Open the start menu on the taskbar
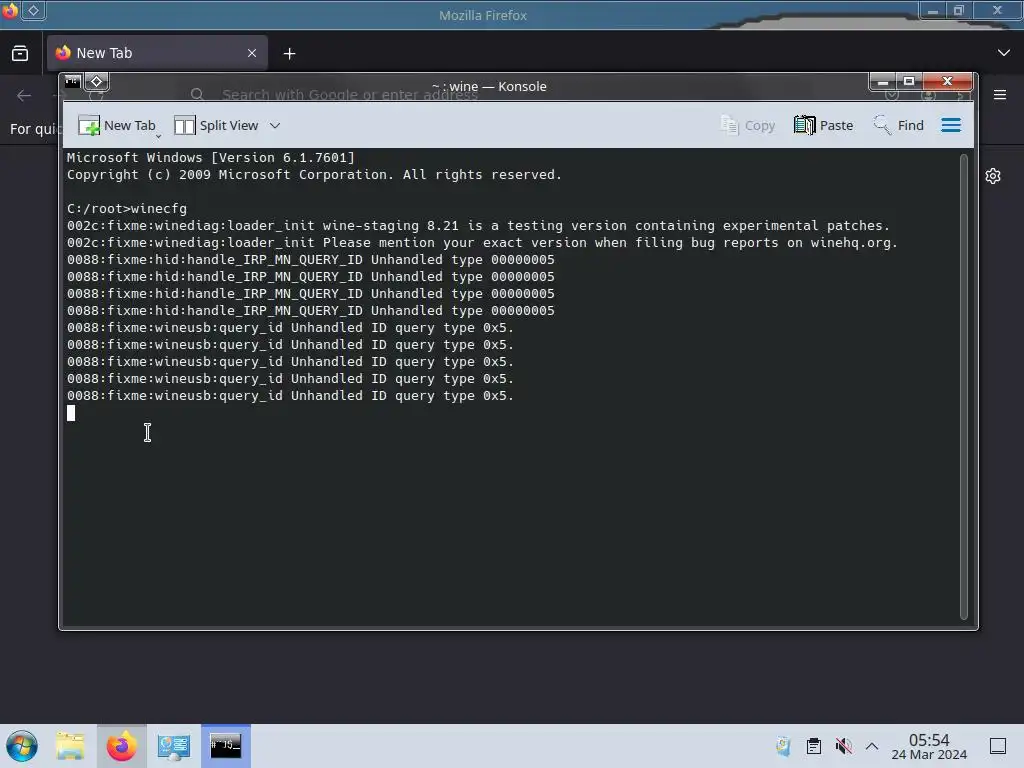 (x=22, y=746)
